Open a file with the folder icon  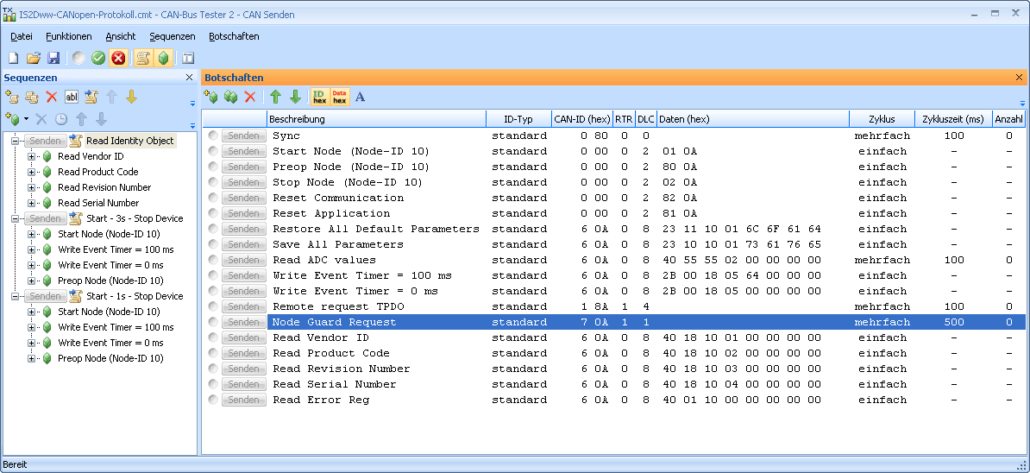pos(33,58)
